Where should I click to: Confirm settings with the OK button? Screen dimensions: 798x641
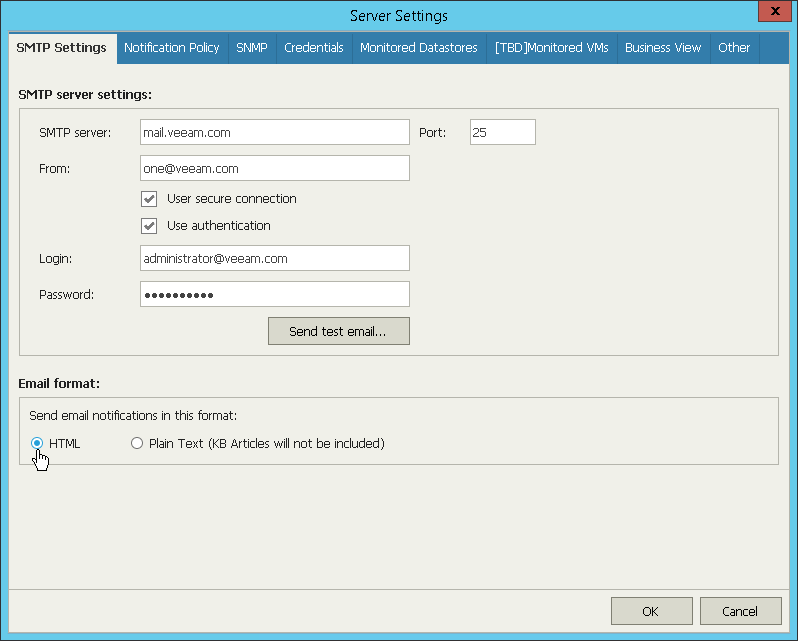[x=651, y=611]
